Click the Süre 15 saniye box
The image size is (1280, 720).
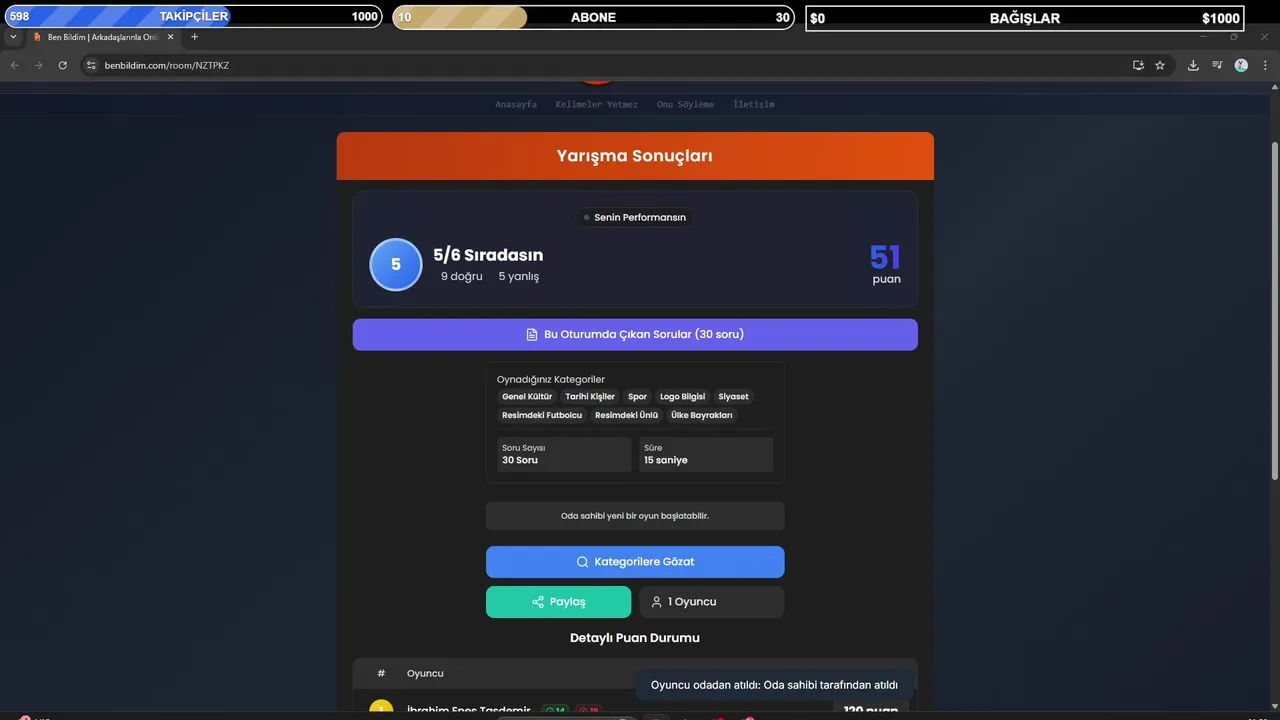[x=706, y=454]
